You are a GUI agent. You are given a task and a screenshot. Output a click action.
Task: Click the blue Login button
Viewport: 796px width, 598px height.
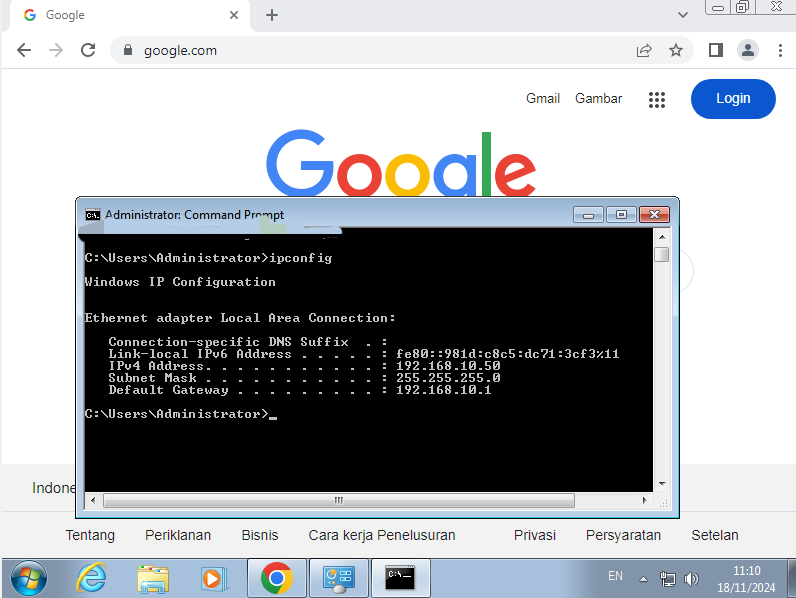[x=733, y=98]
